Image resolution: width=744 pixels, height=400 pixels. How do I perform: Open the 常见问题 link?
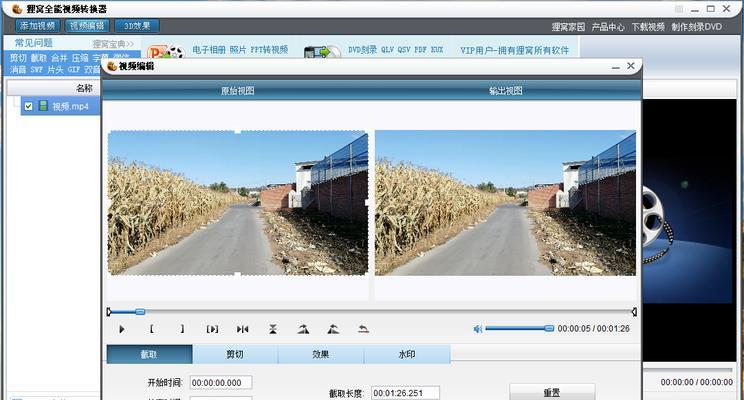[33, 43]
